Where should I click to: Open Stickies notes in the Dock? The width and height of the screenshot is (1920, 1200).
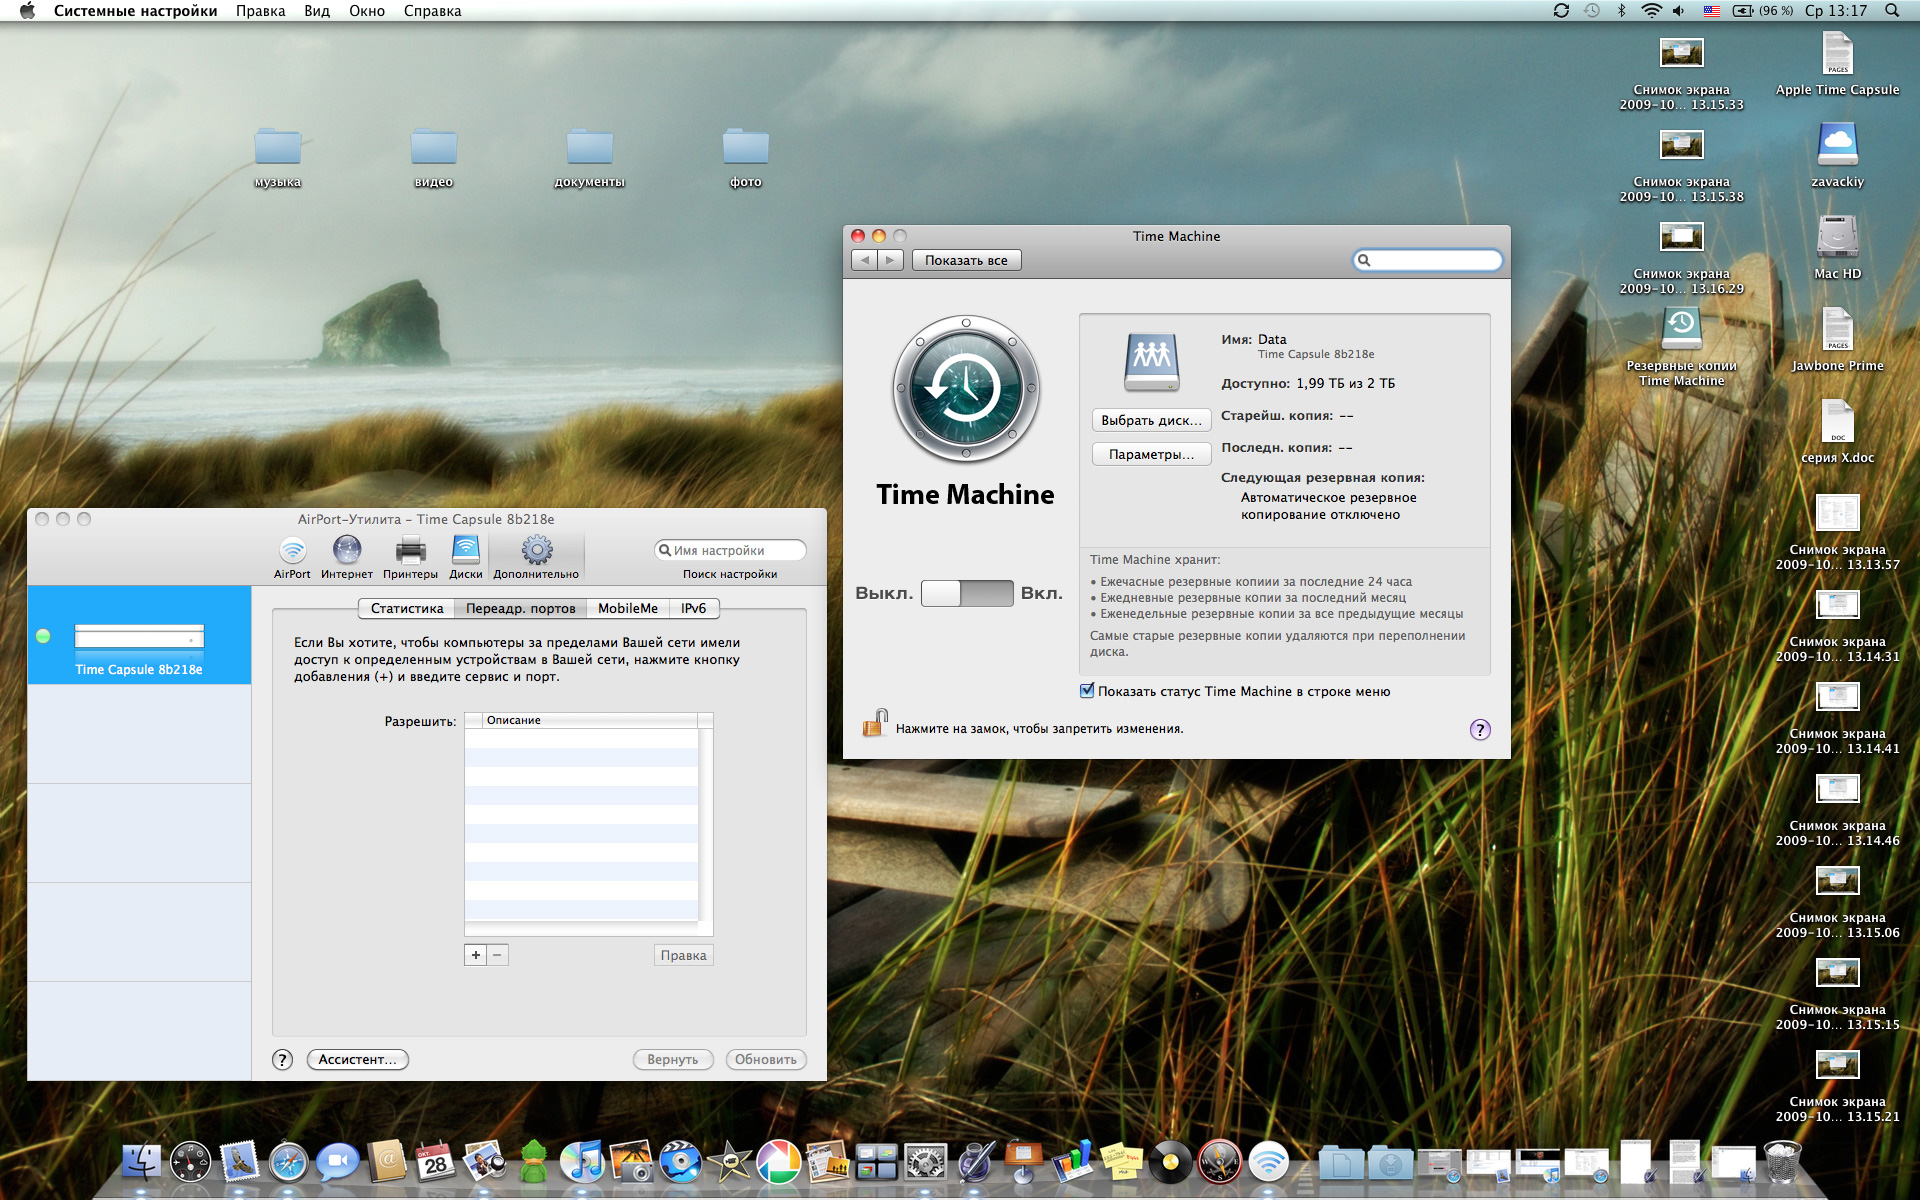tap(1122, 1162)
